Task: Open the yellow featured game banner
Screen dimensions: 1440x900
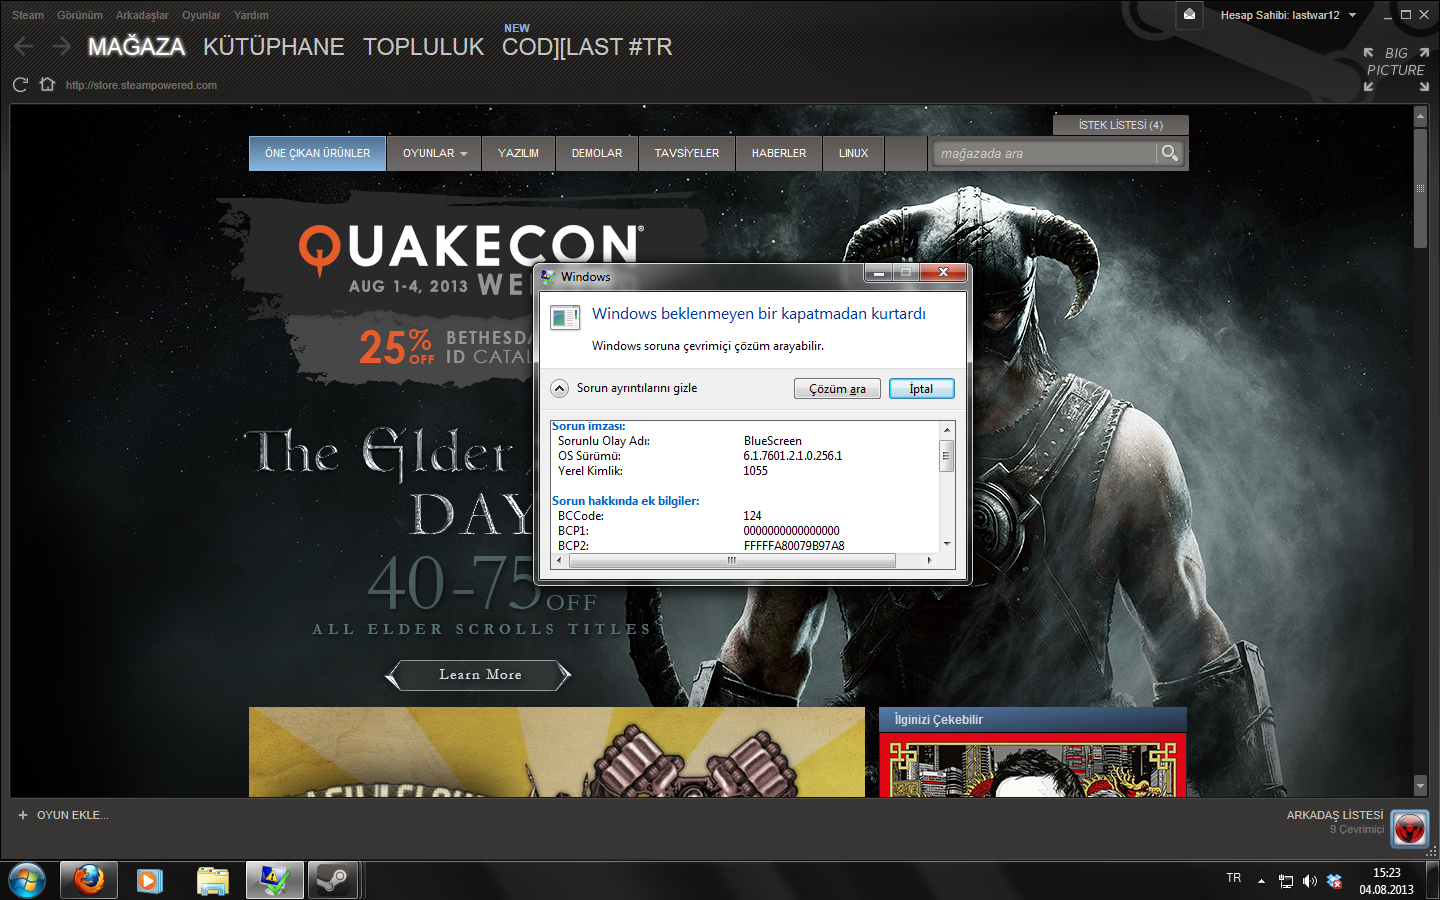Action: (557, 752)
